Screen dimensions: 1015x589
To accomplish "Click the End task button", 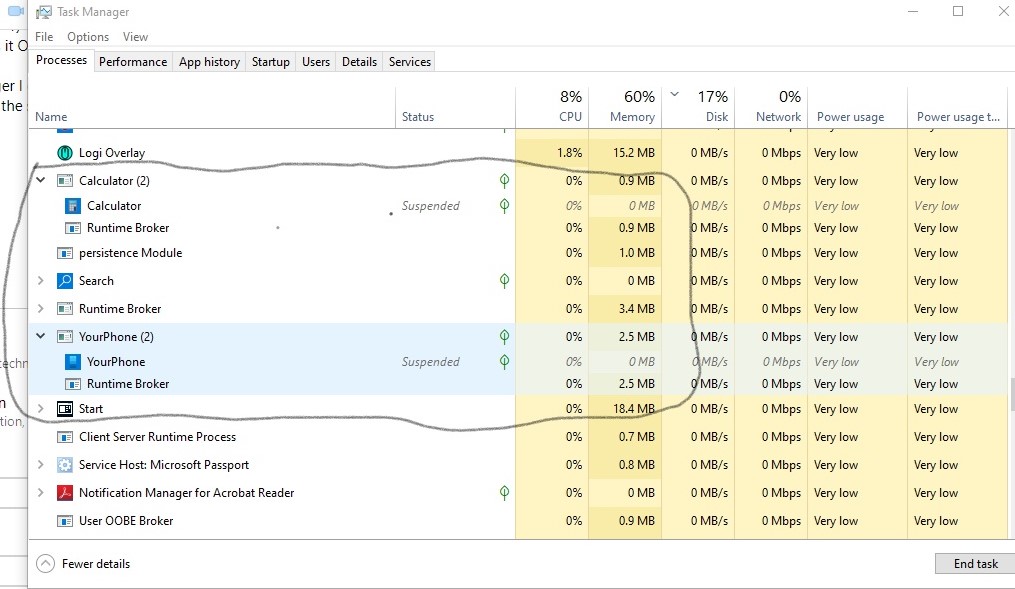I will click(x=976, y=564).
